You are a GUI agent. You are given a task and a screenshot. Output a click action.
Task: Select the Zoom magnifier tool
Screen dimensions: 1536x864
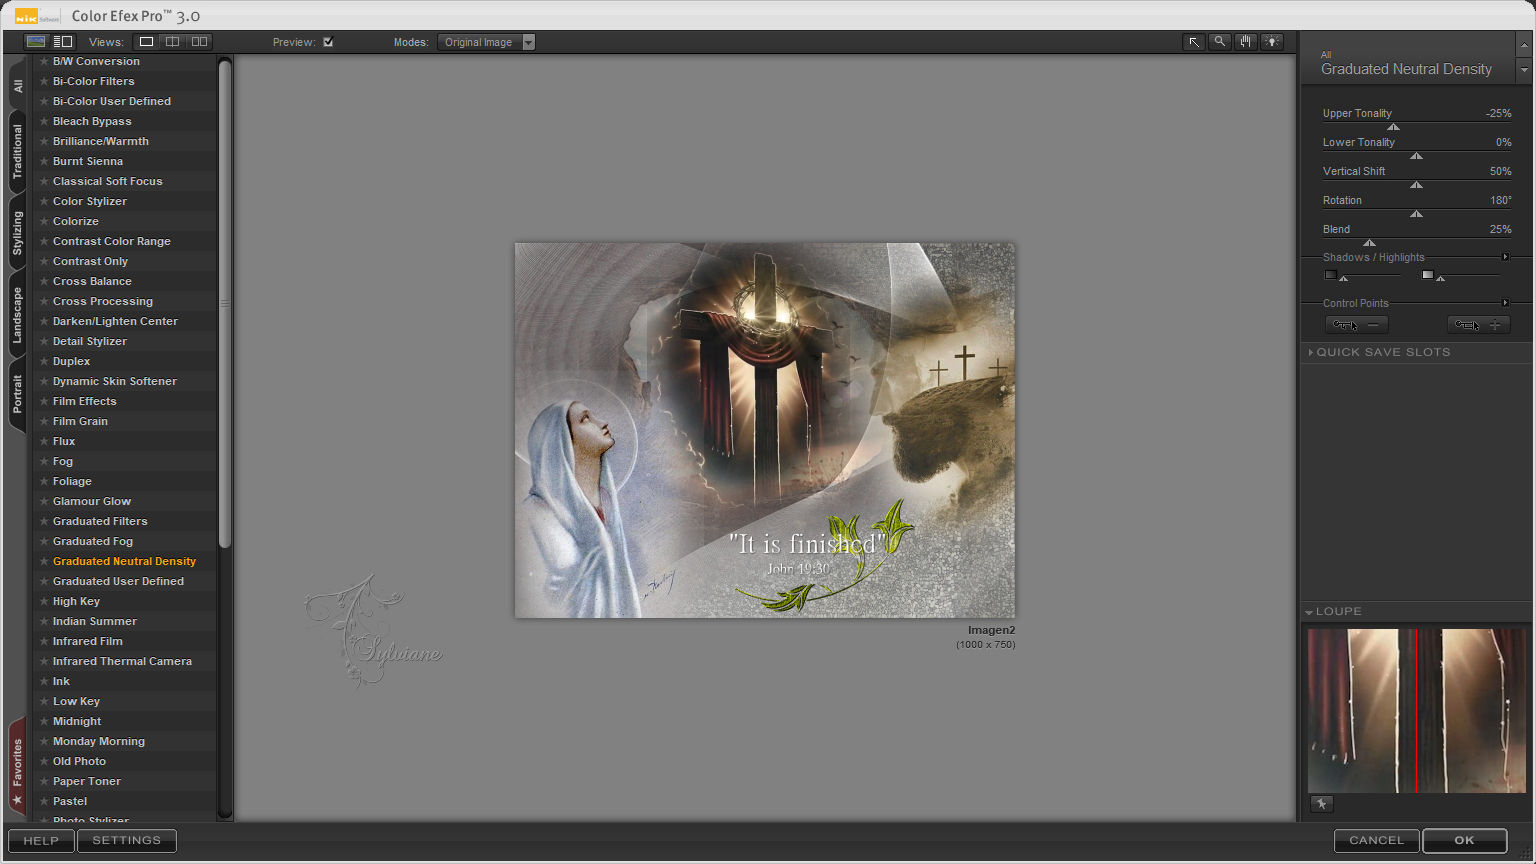[x=1219, y=42]
